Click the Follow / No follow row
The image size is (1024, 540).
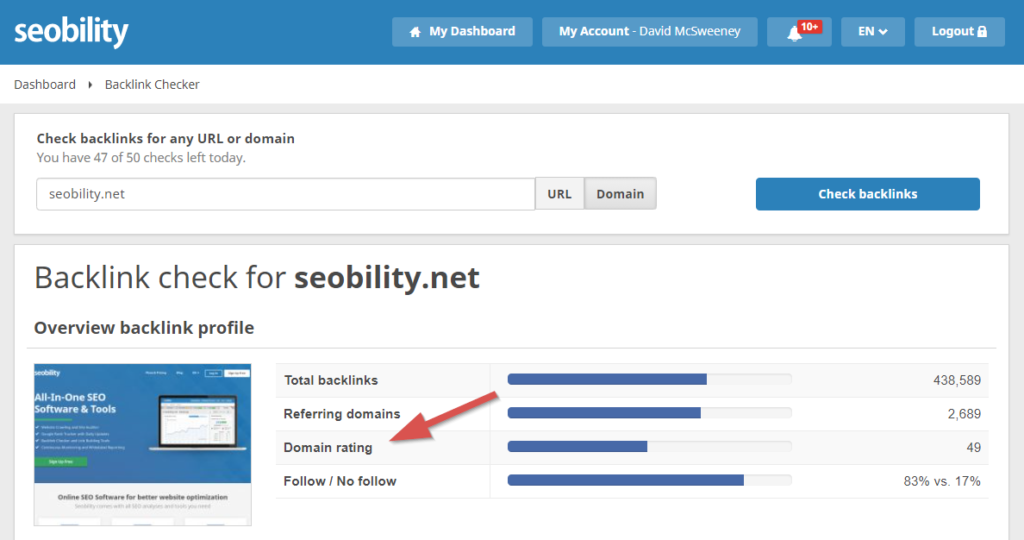tap(632, 481)
